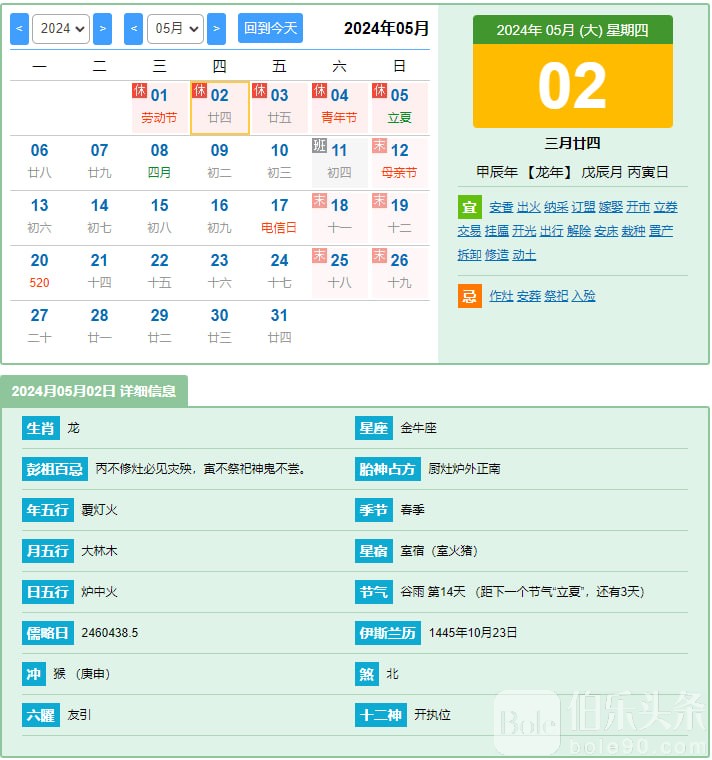Open the 嫁娶 link
The height and width of the screenshot is (760, 712).
pyautogui.click(x=610, y=207)
